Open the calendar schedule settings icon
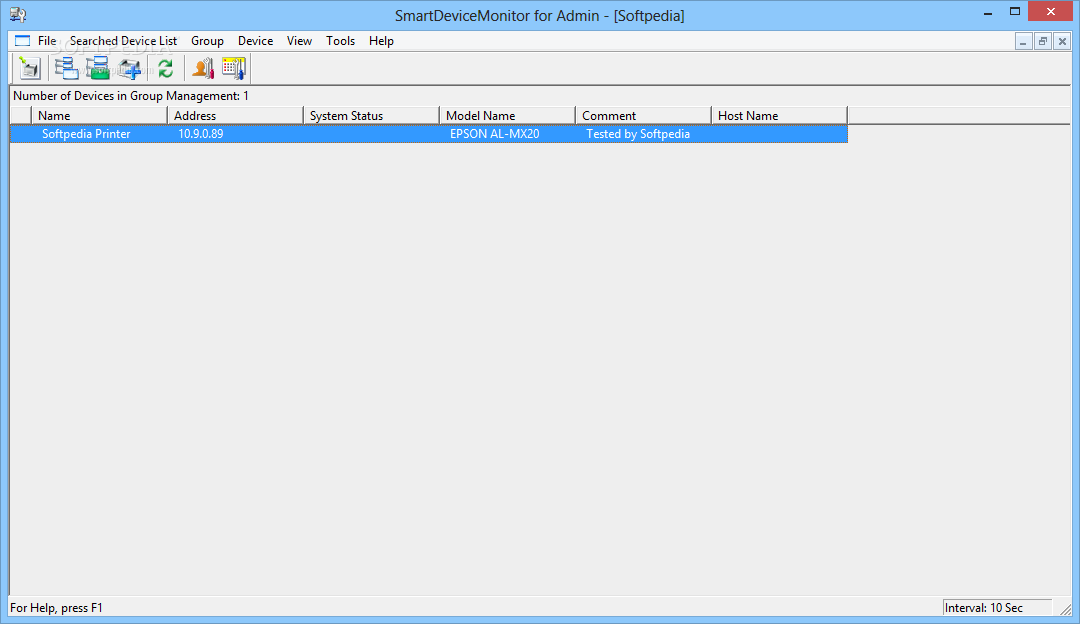 click(x=233, y=68)
